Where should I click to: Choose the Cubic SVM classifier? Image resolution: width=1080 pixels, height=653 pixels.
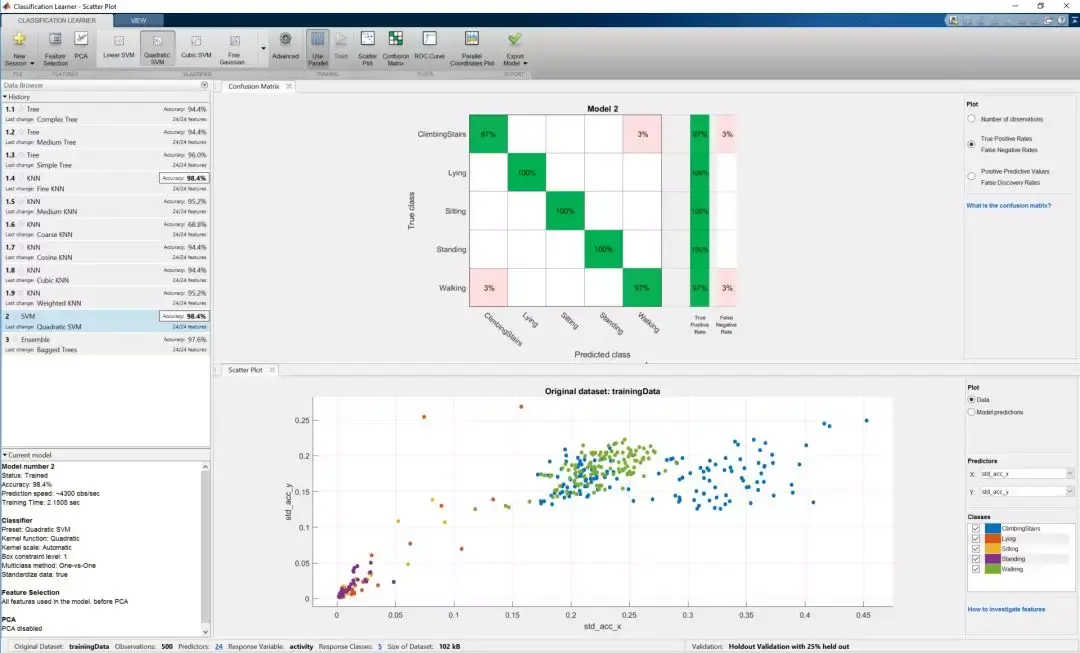click(195, 48)
